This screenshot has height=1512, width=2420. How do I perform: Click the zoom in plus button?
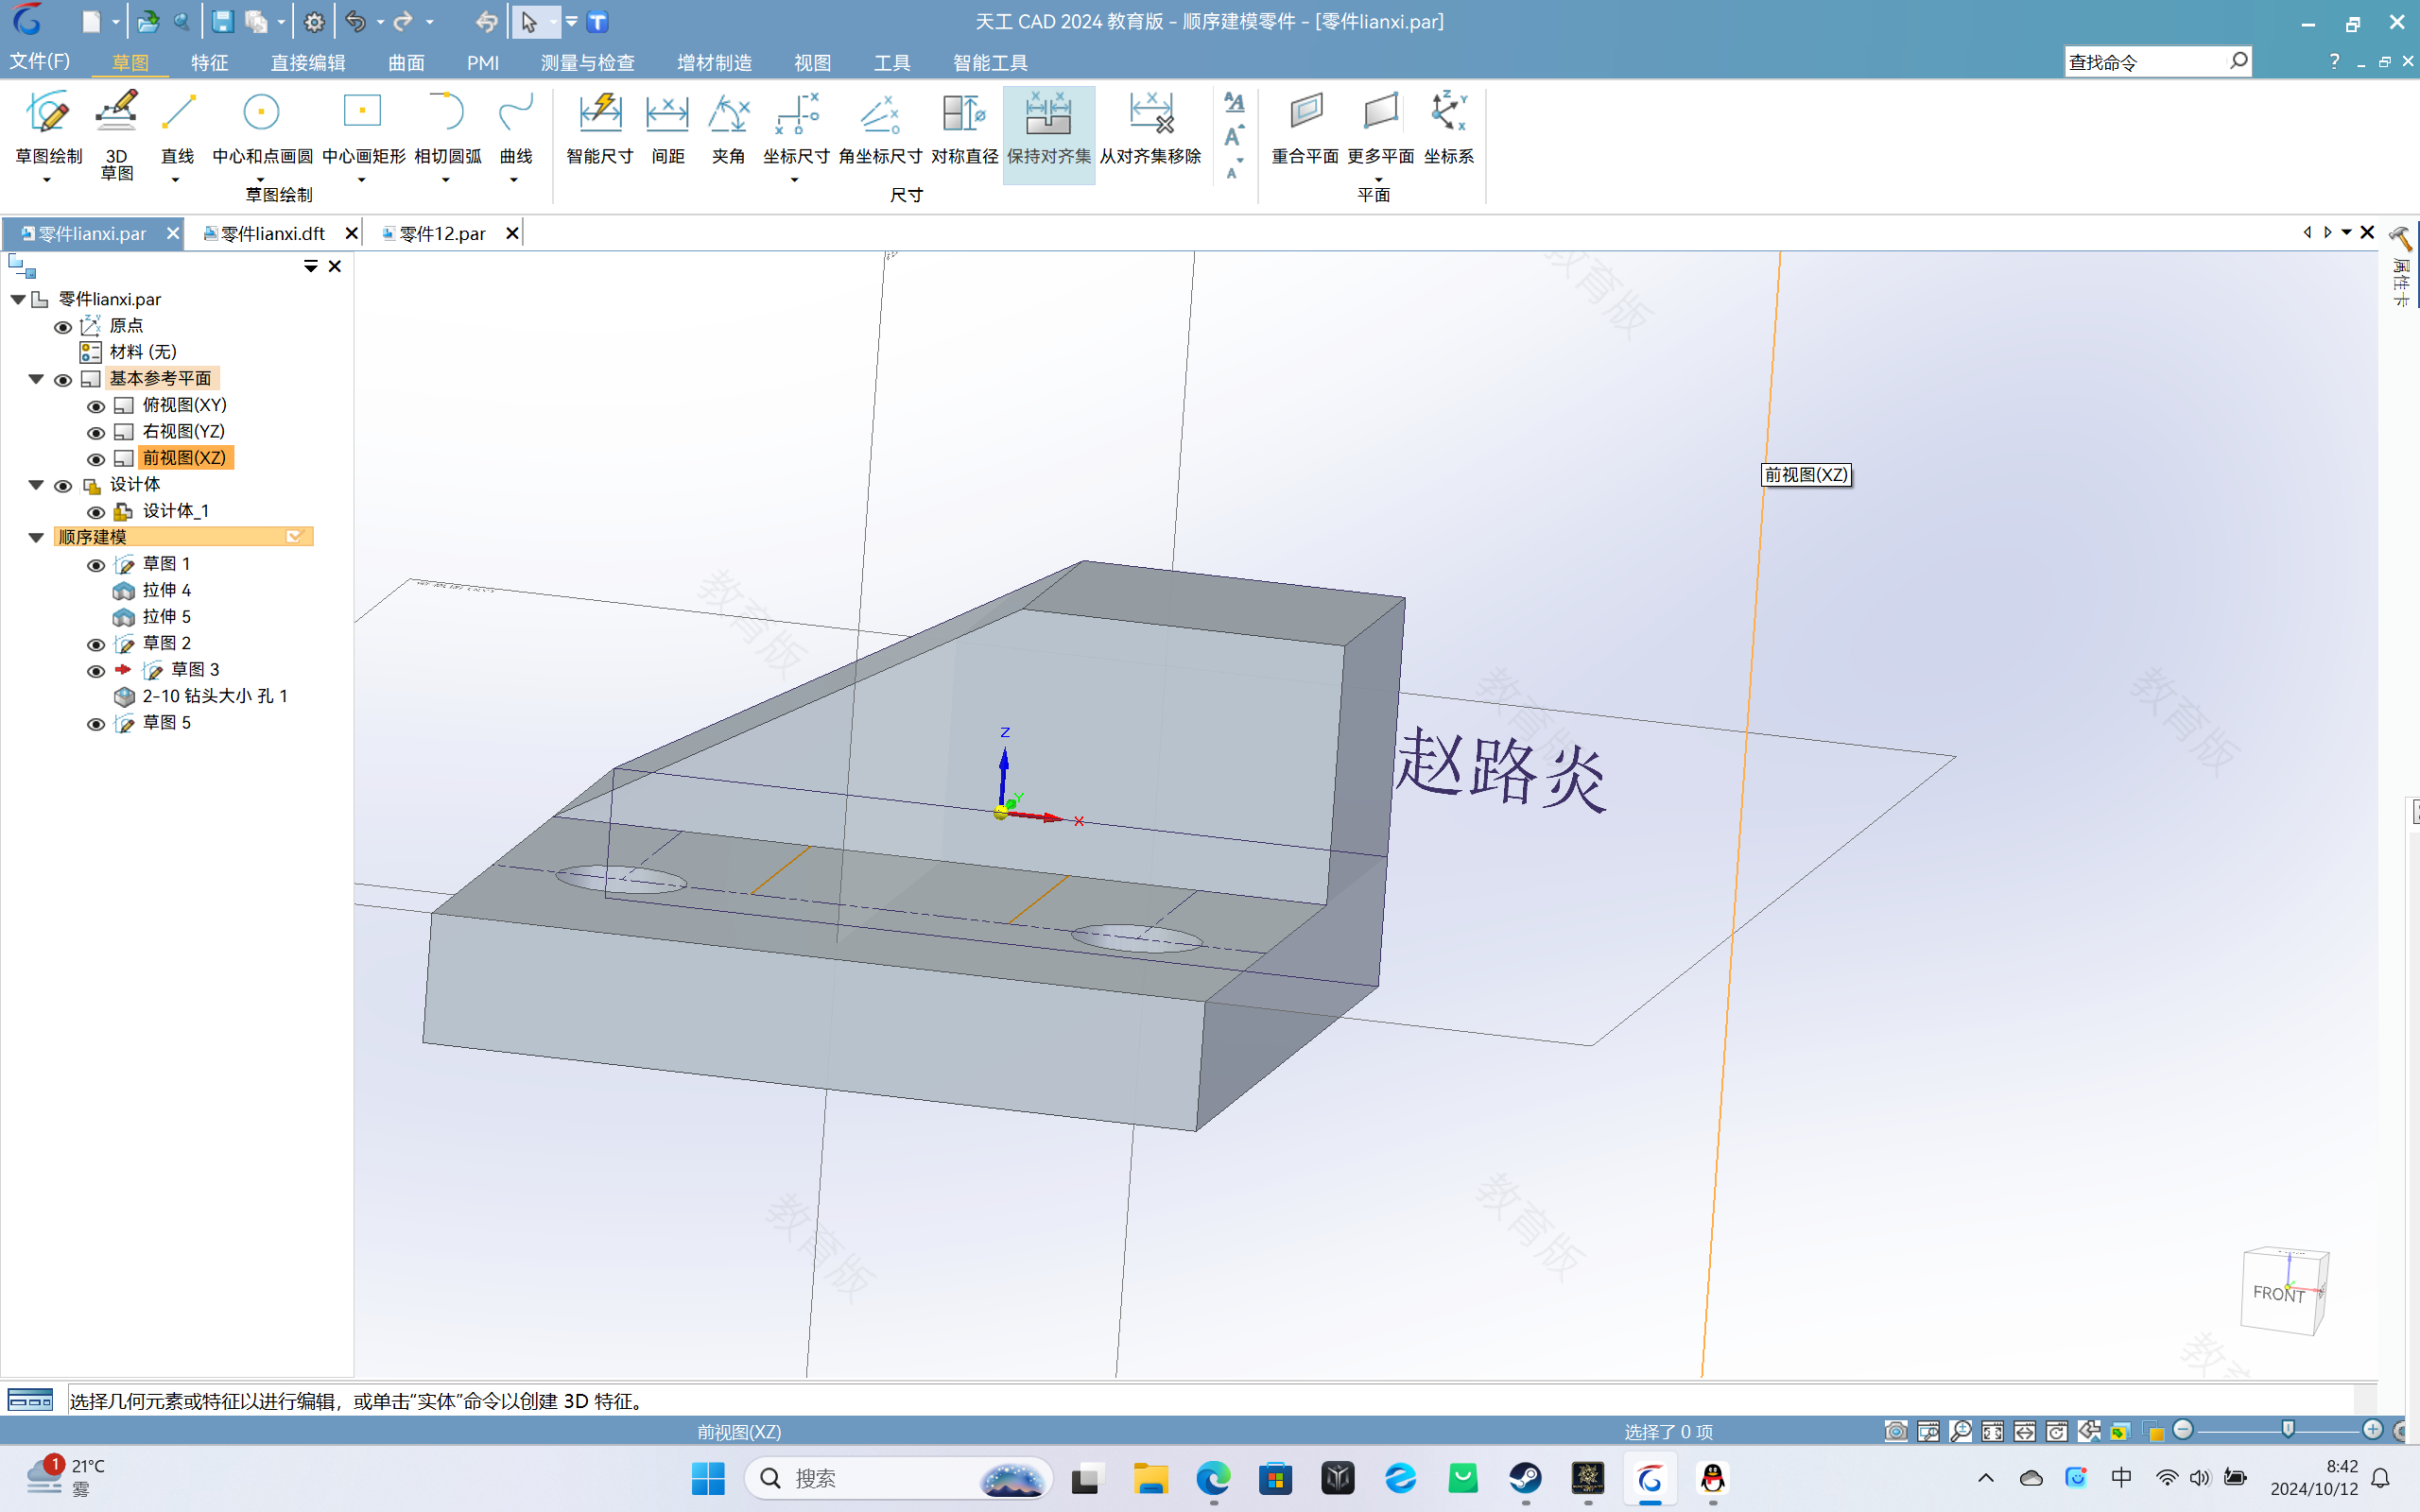2372,1430
